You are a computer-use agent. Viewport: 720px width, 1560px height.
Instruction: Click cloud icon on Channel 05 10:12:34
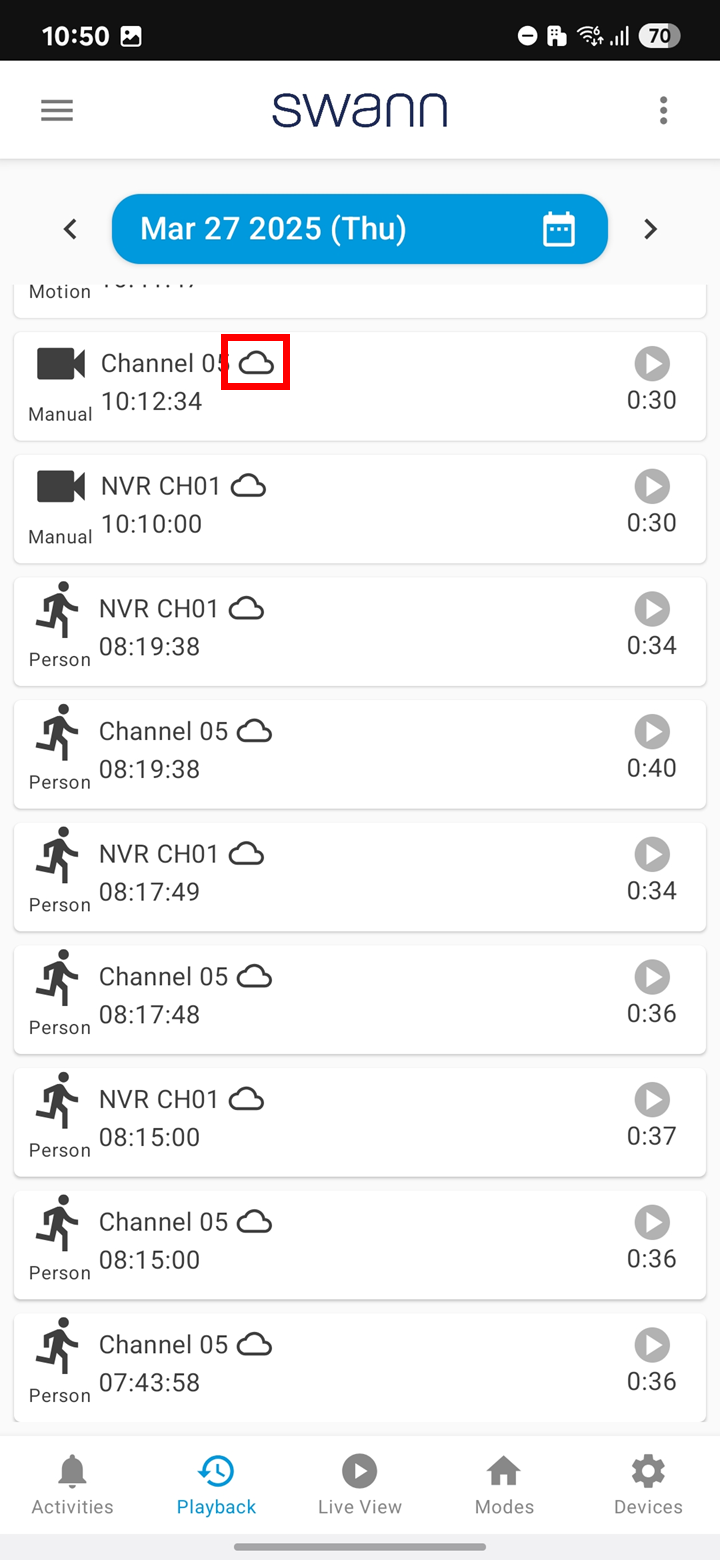coord(256,363)
